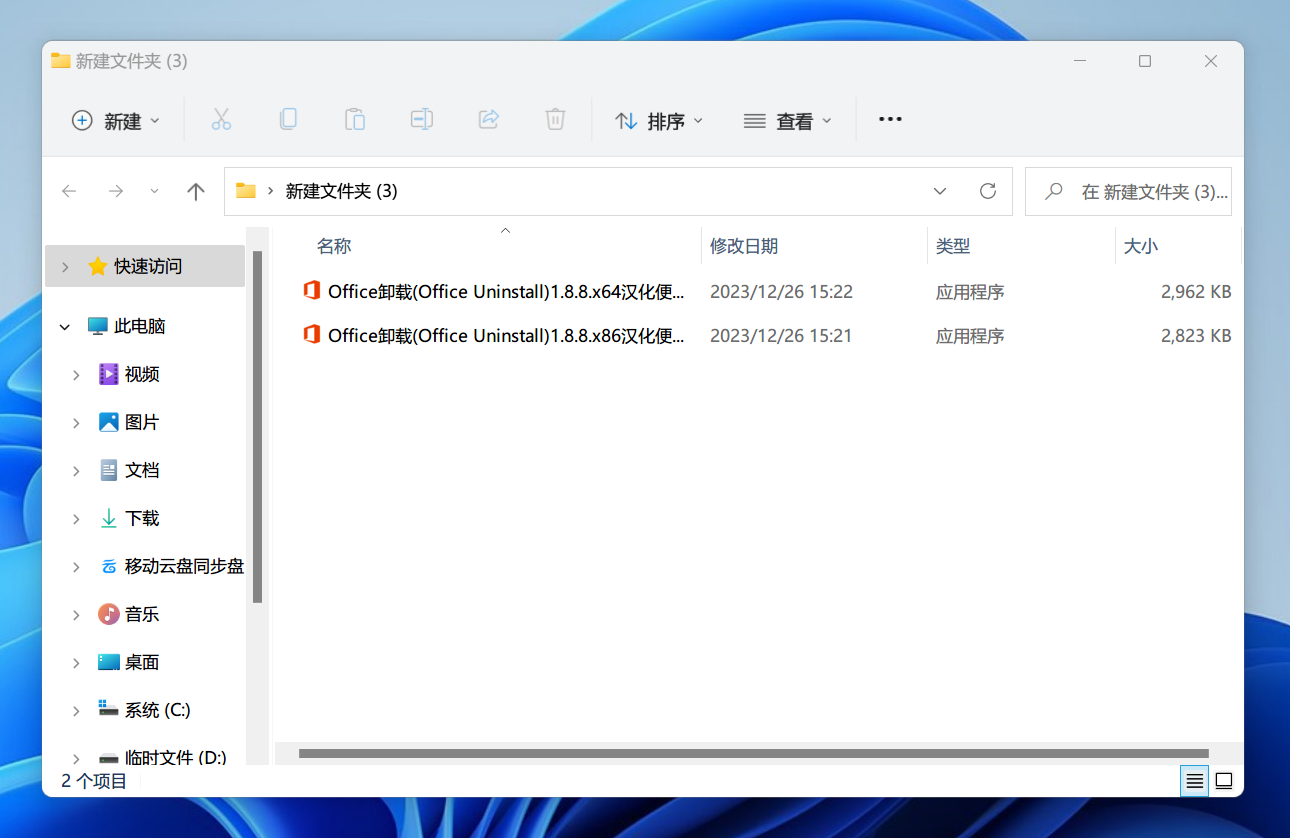Select 快速访问 in navigation pane
This screenshot has height=838, width=1290.
click(146, 266)
